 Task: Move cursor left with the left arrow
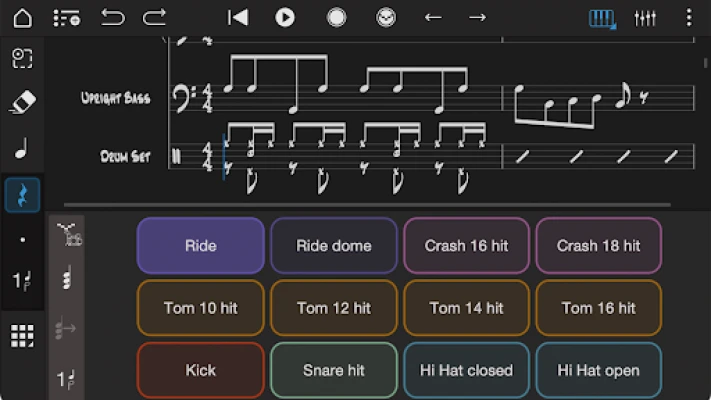click(x=433, y=18)
